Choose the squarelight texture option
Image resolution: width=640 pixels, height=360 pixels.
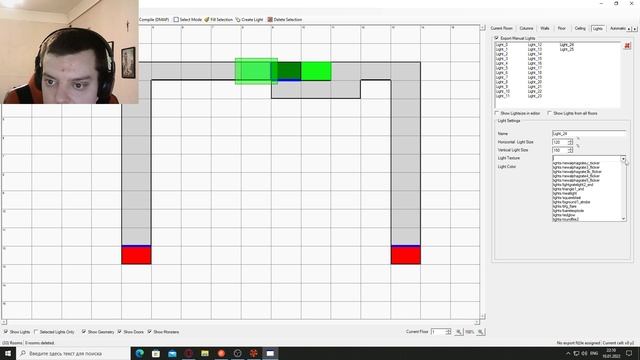[567, 198]
